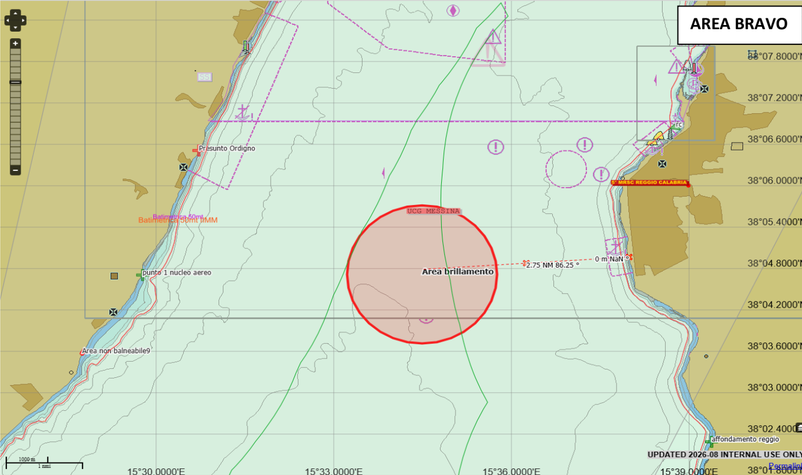Screen dimensions: 802x475
Task: Click warning triangle beacon on top green route
Action: [493, 37]
